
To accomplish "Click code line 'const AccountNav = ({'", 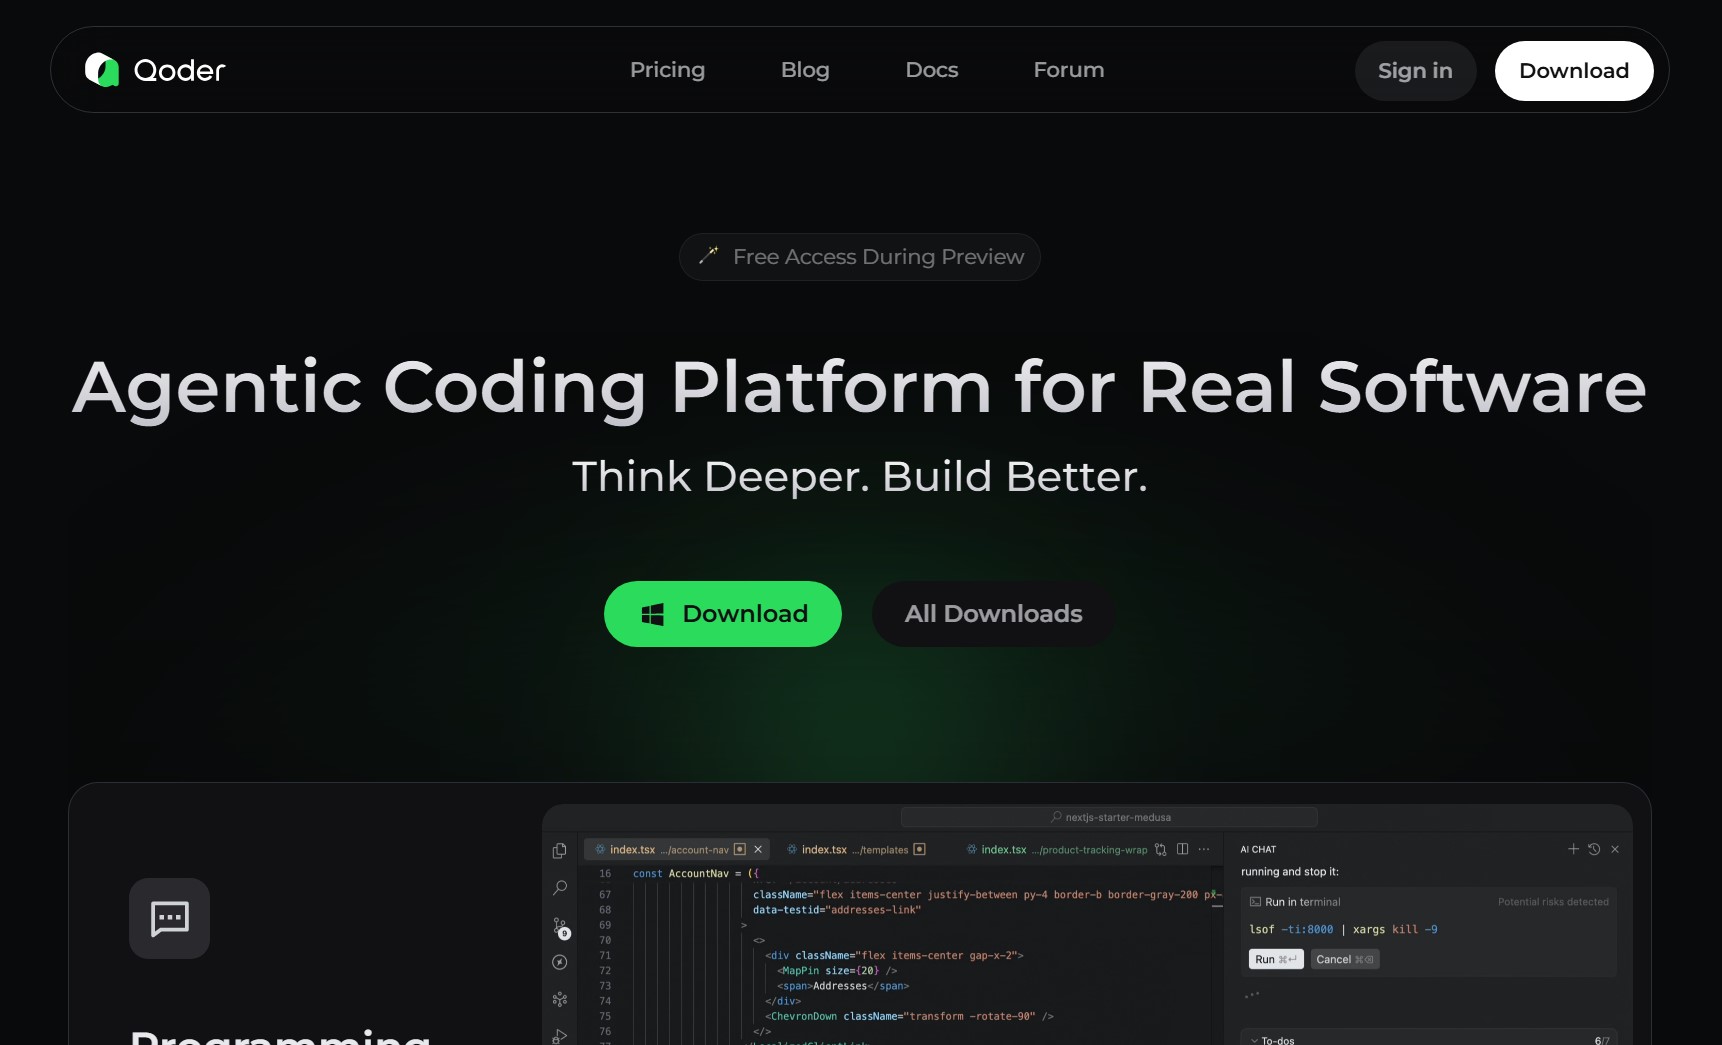I will click(x=695, y=873).
